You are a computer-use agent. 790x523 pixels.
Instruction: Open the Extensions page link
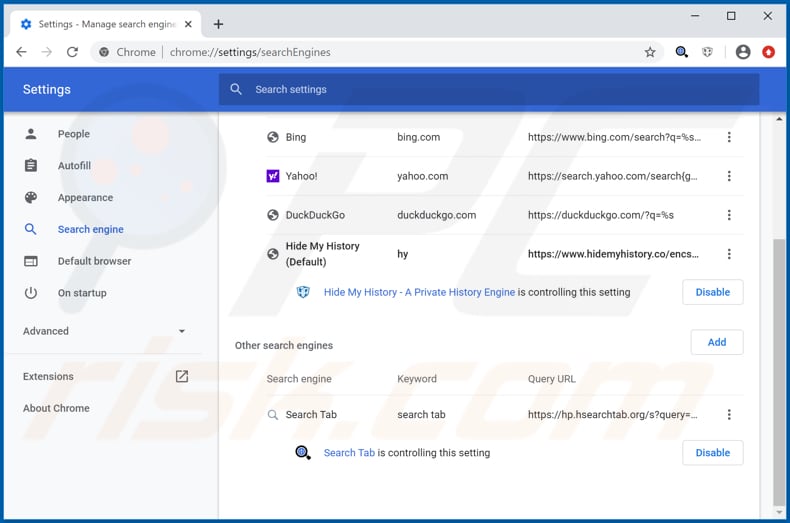pyautogui.click(x=48, y=376)
